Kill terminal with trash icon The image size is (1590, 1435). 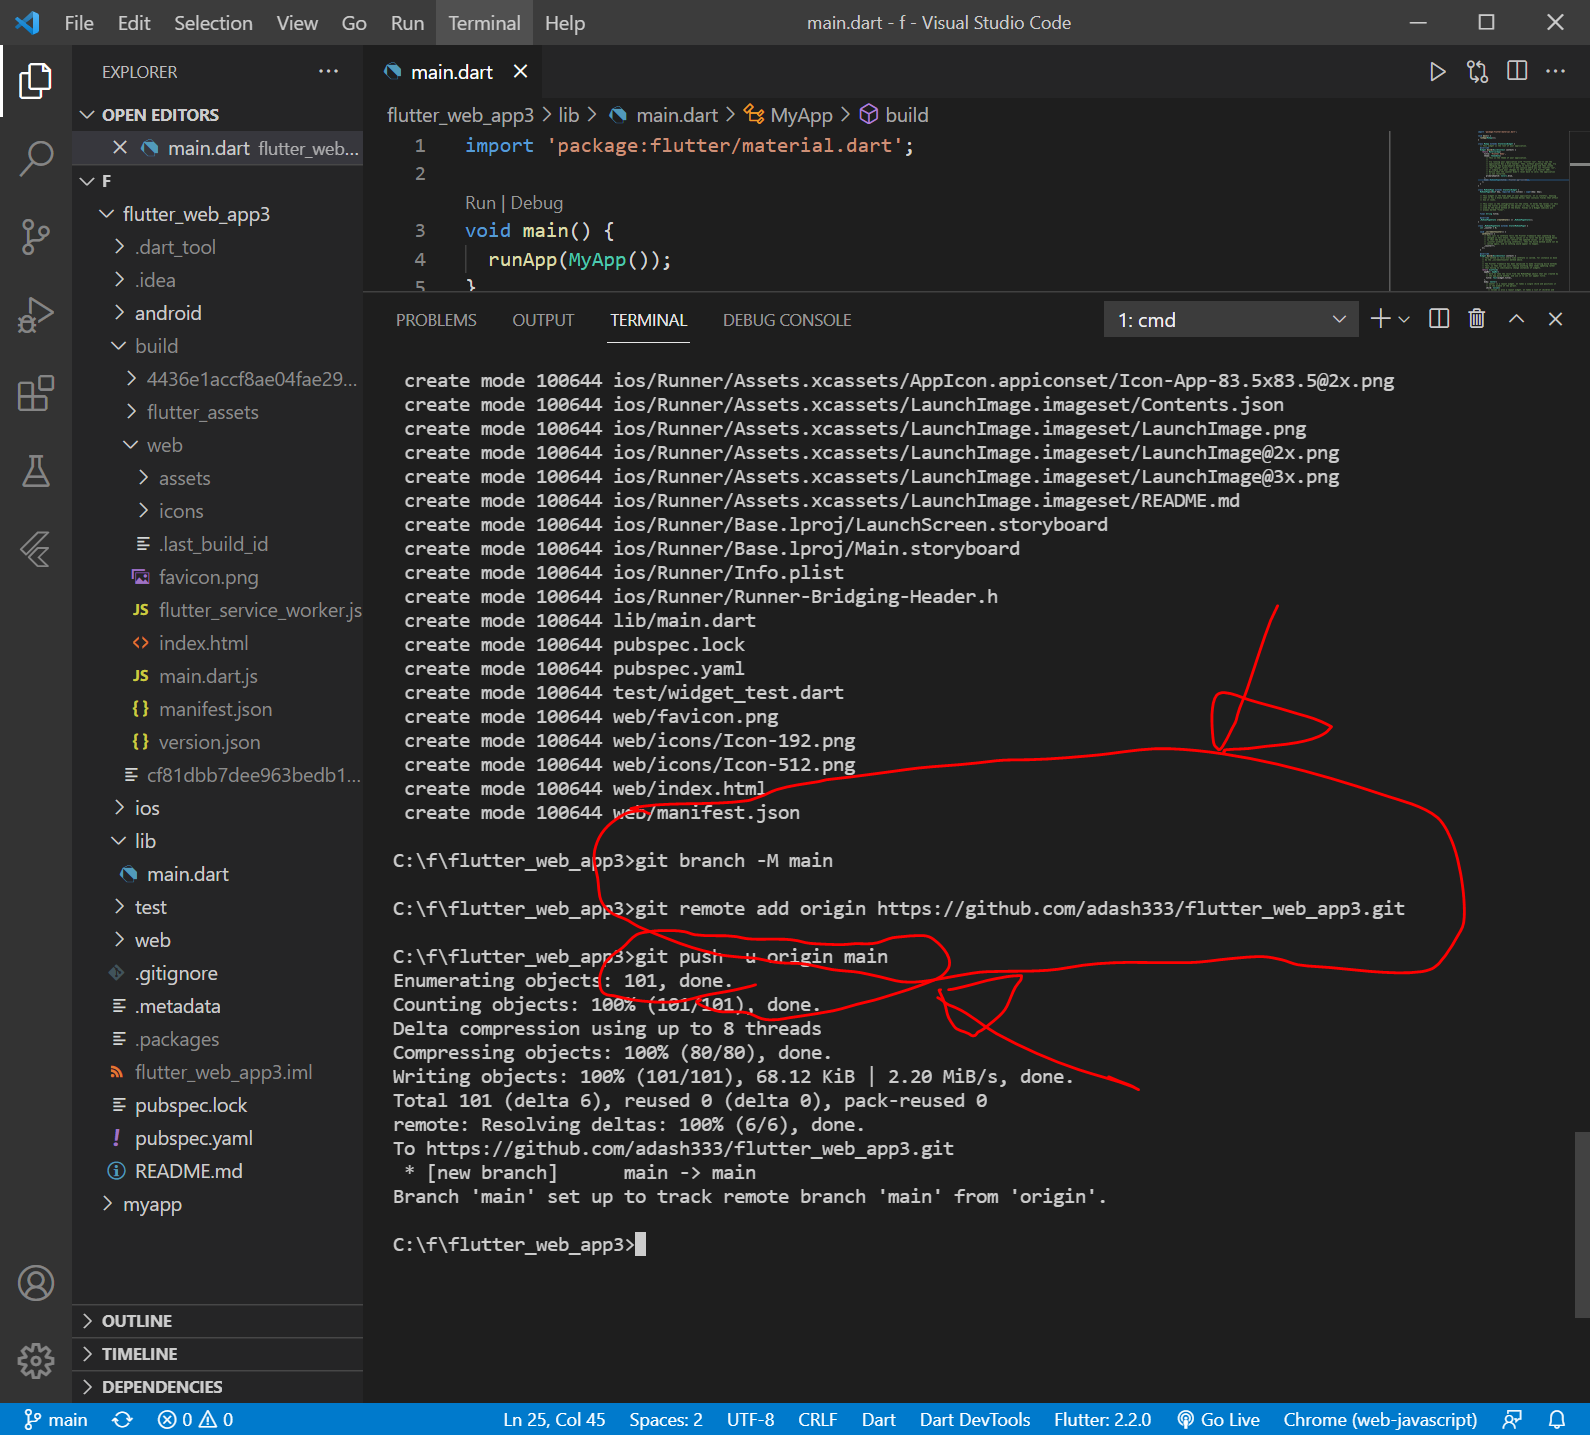point(1476,319)
